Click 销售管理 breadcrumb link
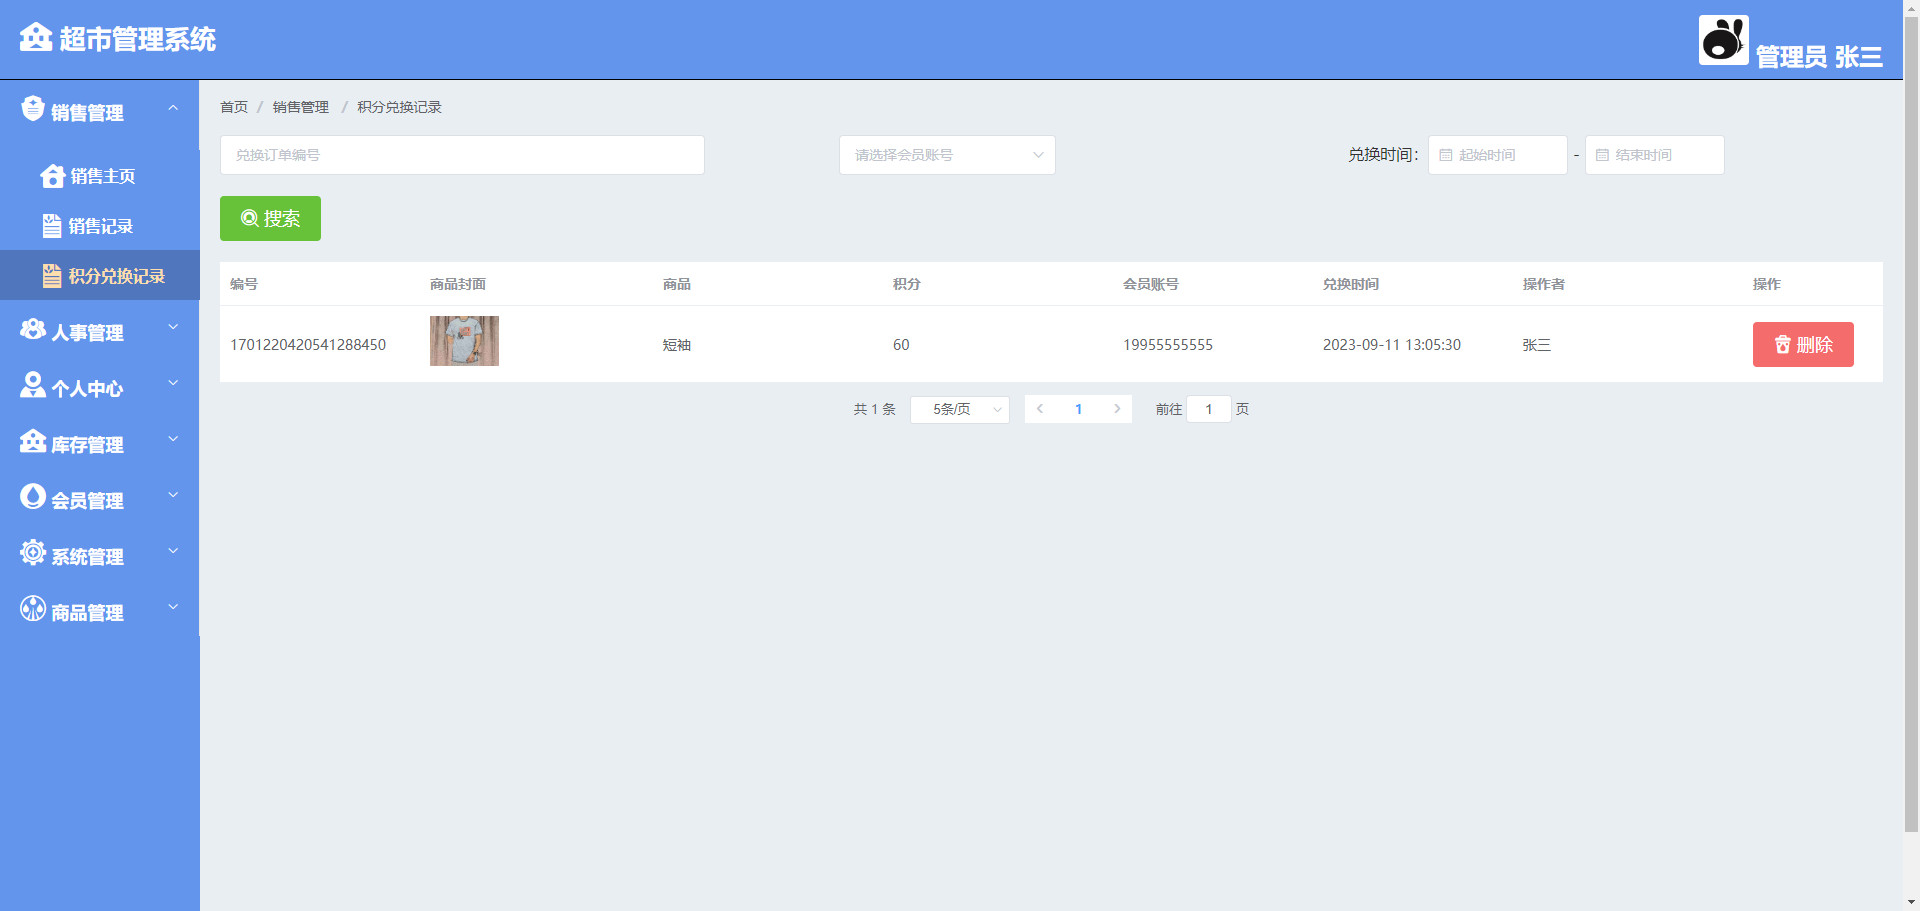This screenshot has width=1920, height=911. [x=300, y=107]
